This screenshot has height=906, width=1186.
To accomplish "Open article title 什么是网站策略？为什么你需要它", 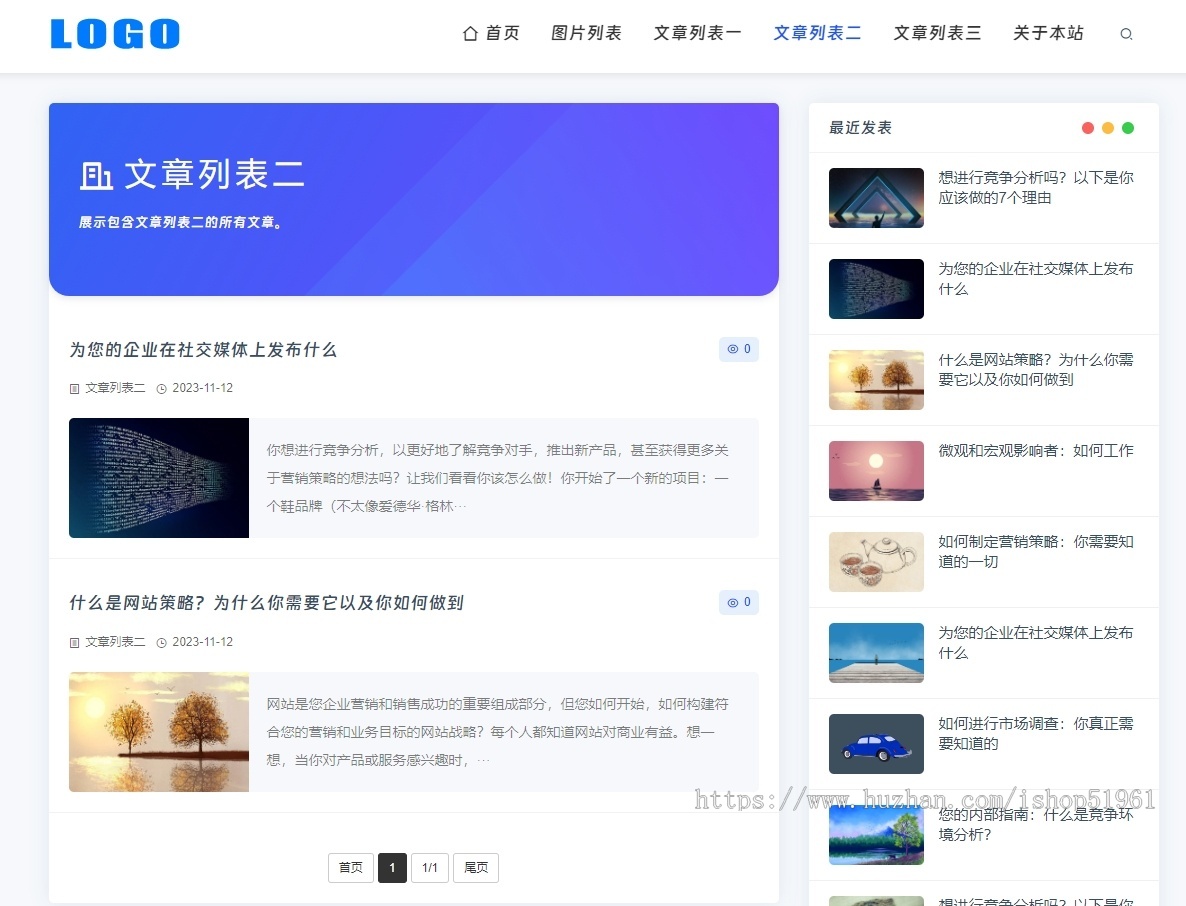I will click(266, 603).
